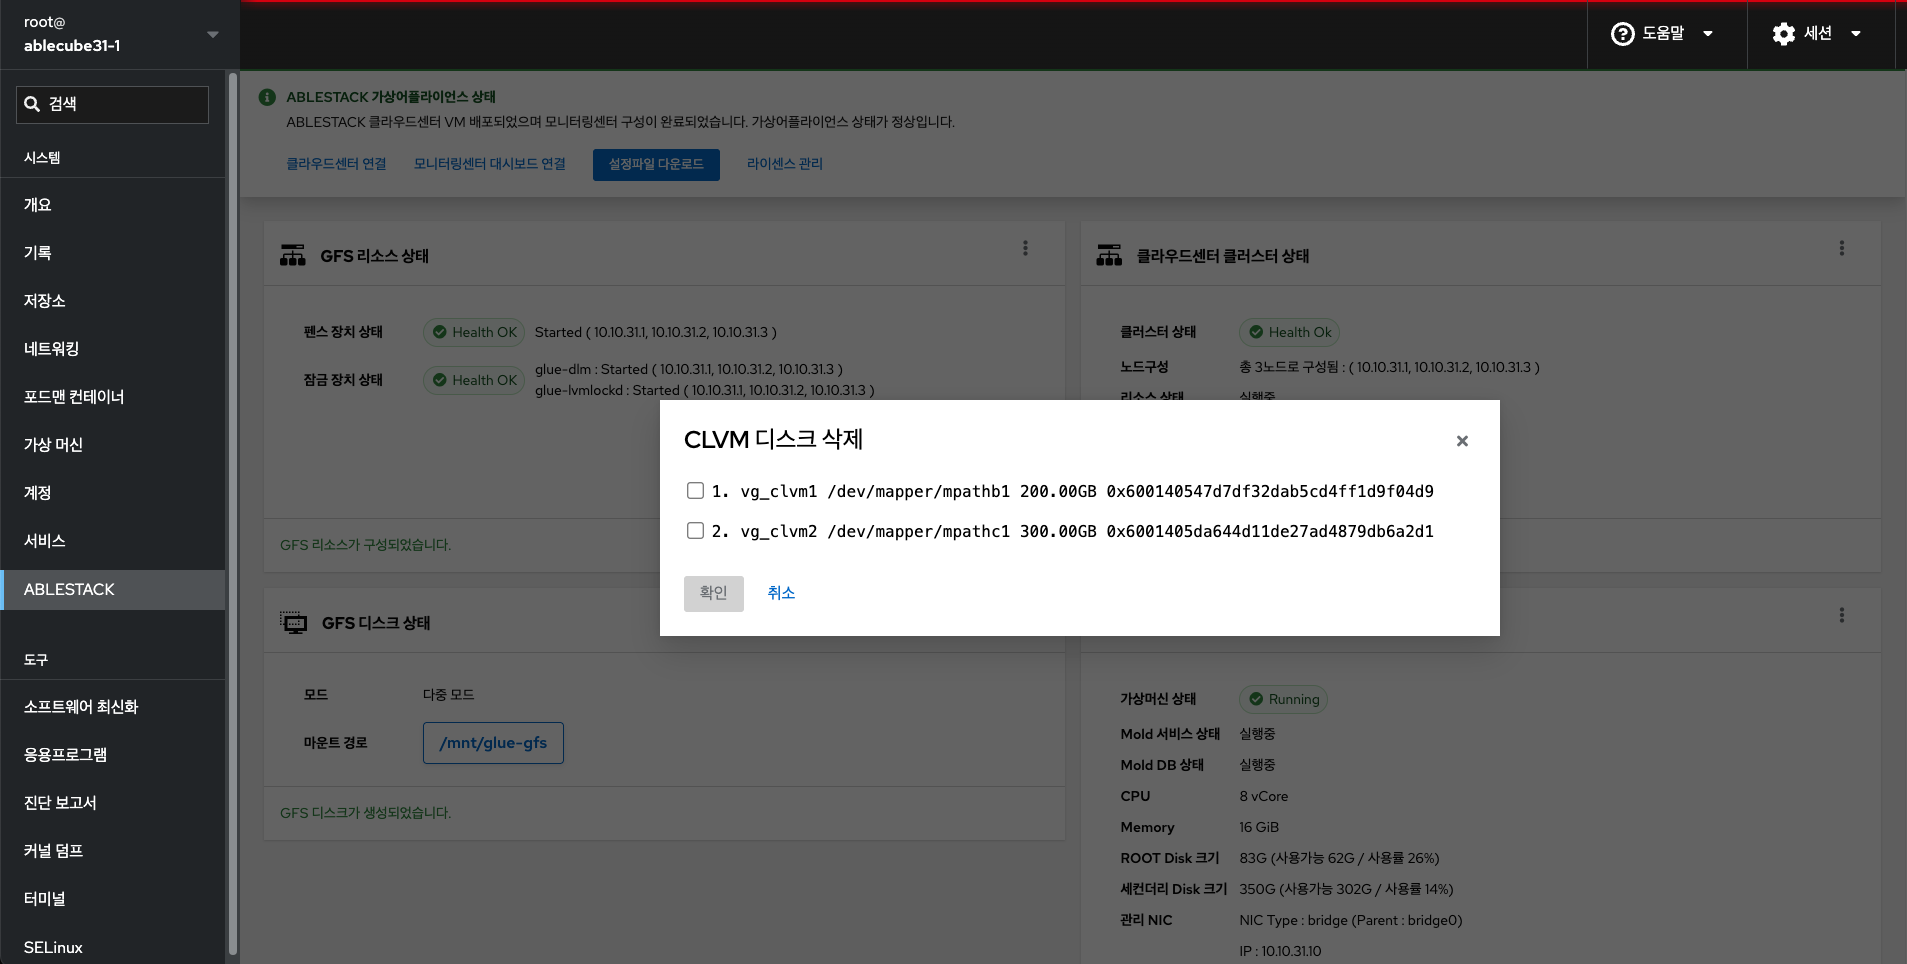Check the vg_clvm1 disk checkbox
The width and height of the screenshot is (1907, 964).
[695, 491]
